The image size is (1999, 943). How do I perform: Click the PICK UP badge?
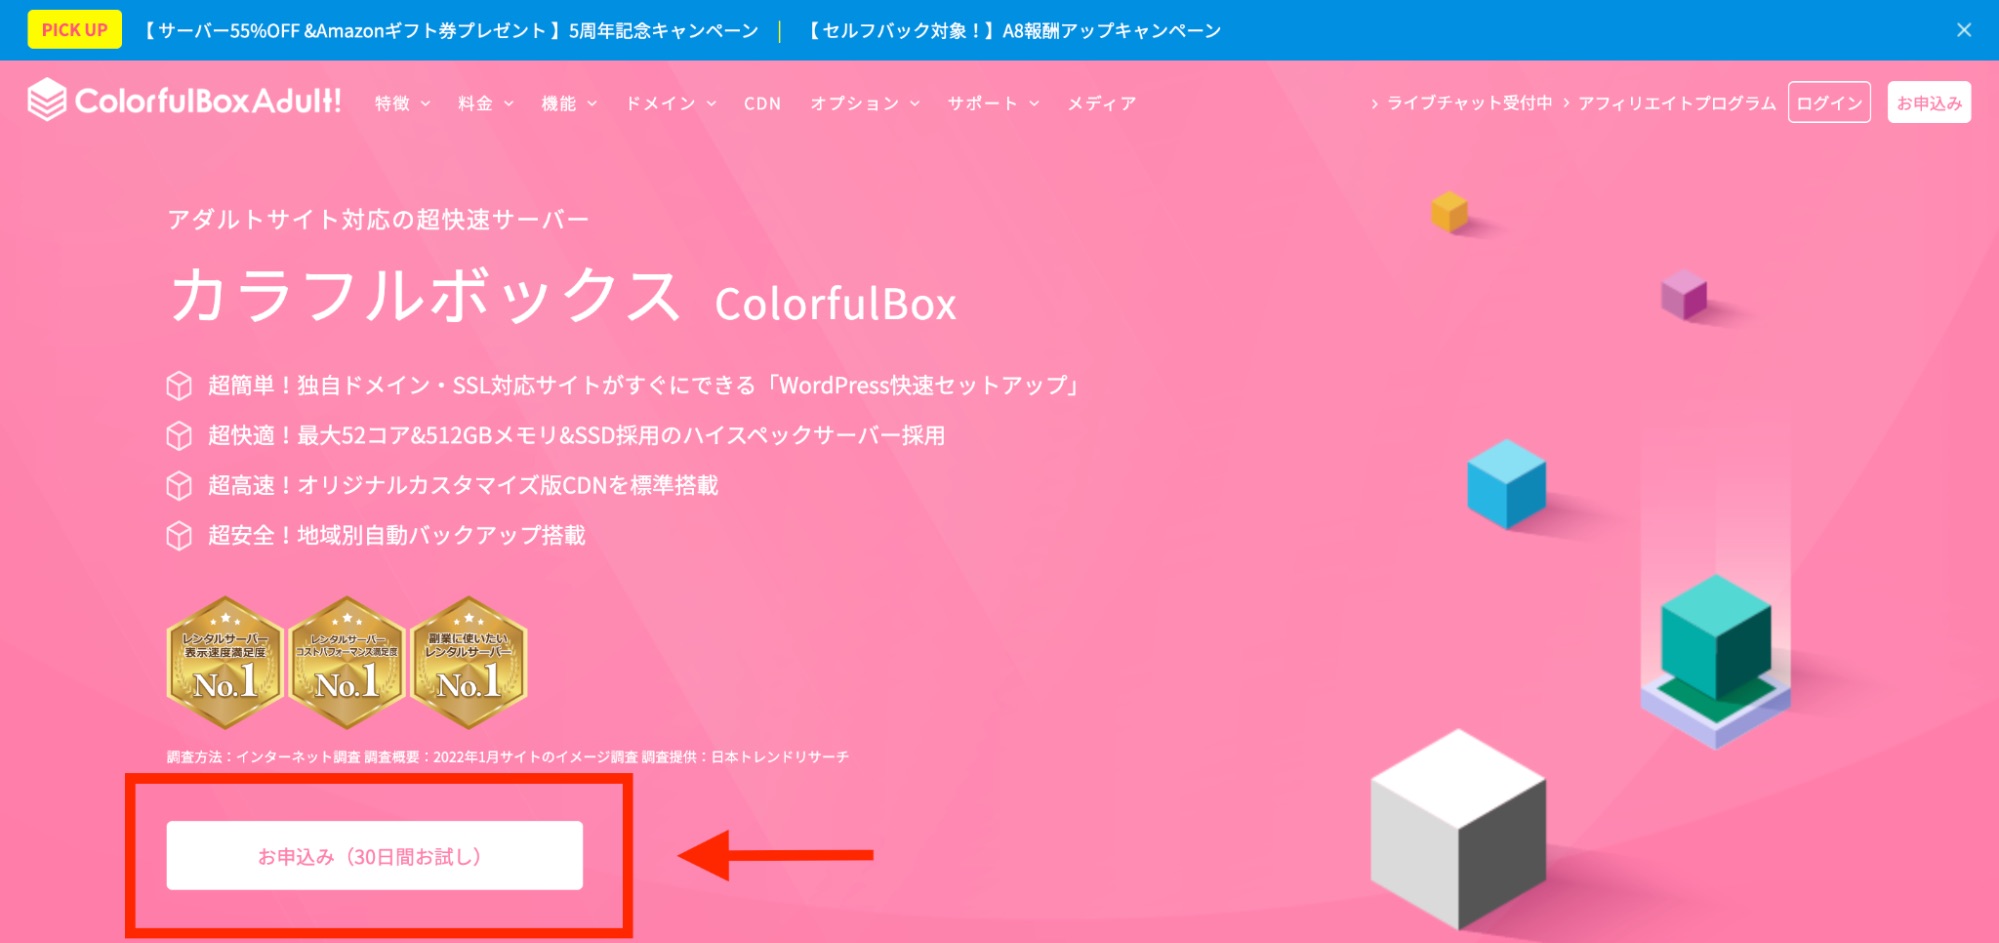tap(75, 30)
